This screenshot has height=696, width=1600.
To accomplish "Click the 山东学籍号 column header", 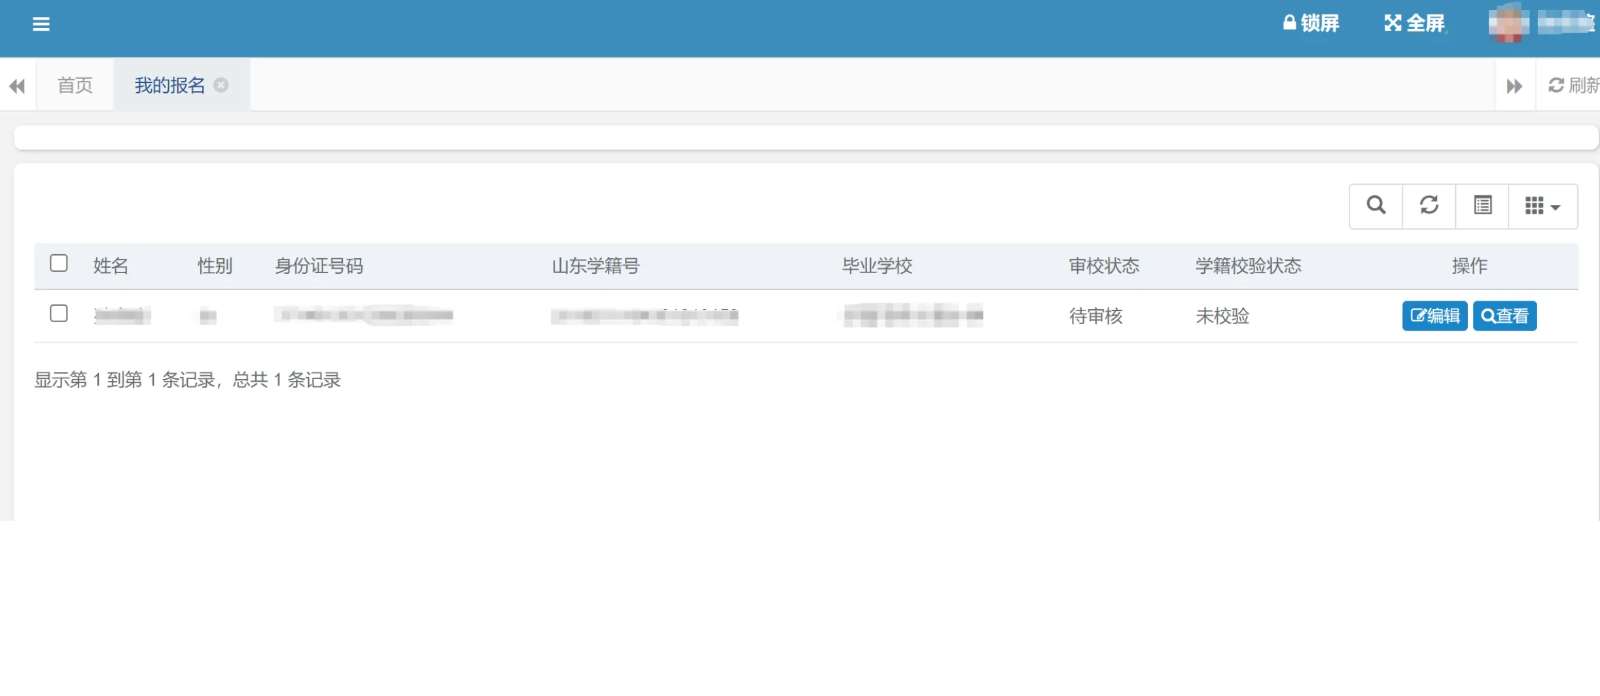I will point(596,266).
